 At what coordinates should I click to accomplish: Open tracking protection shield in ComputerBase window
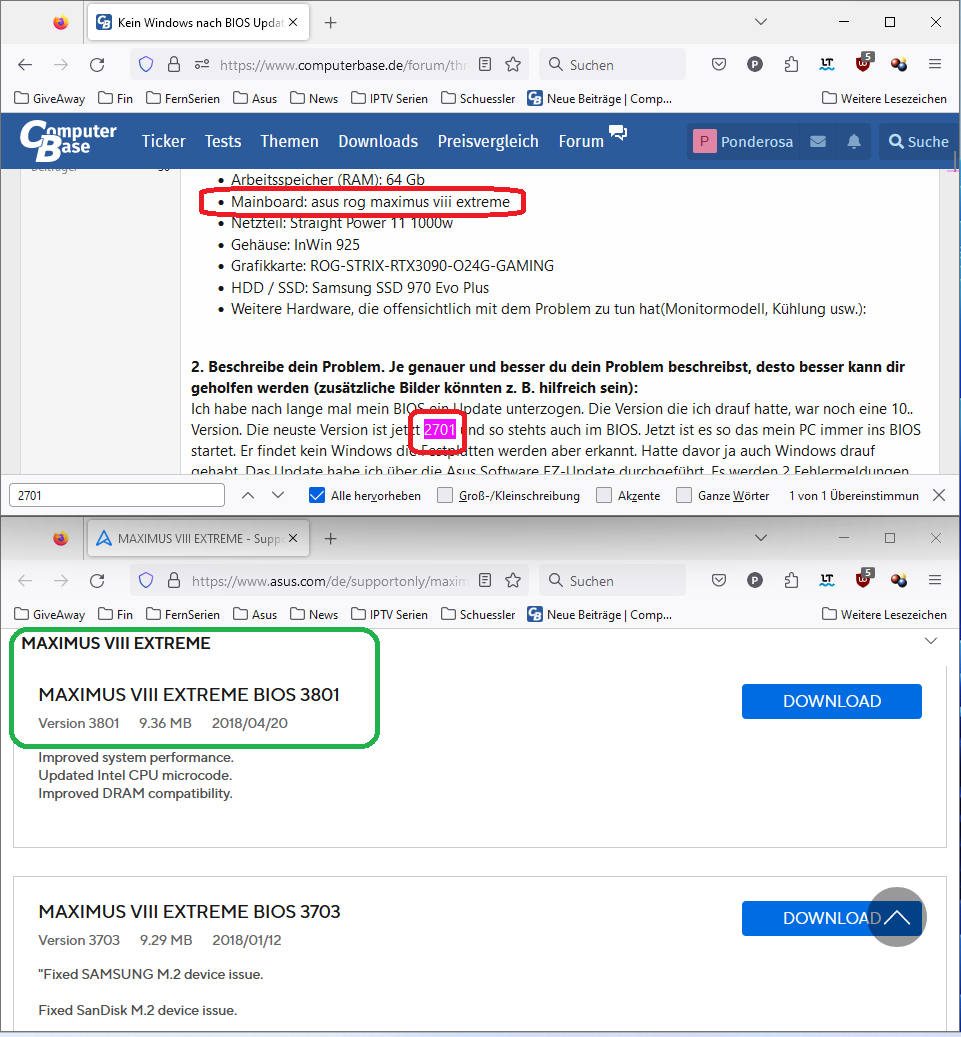coord(146,64)
